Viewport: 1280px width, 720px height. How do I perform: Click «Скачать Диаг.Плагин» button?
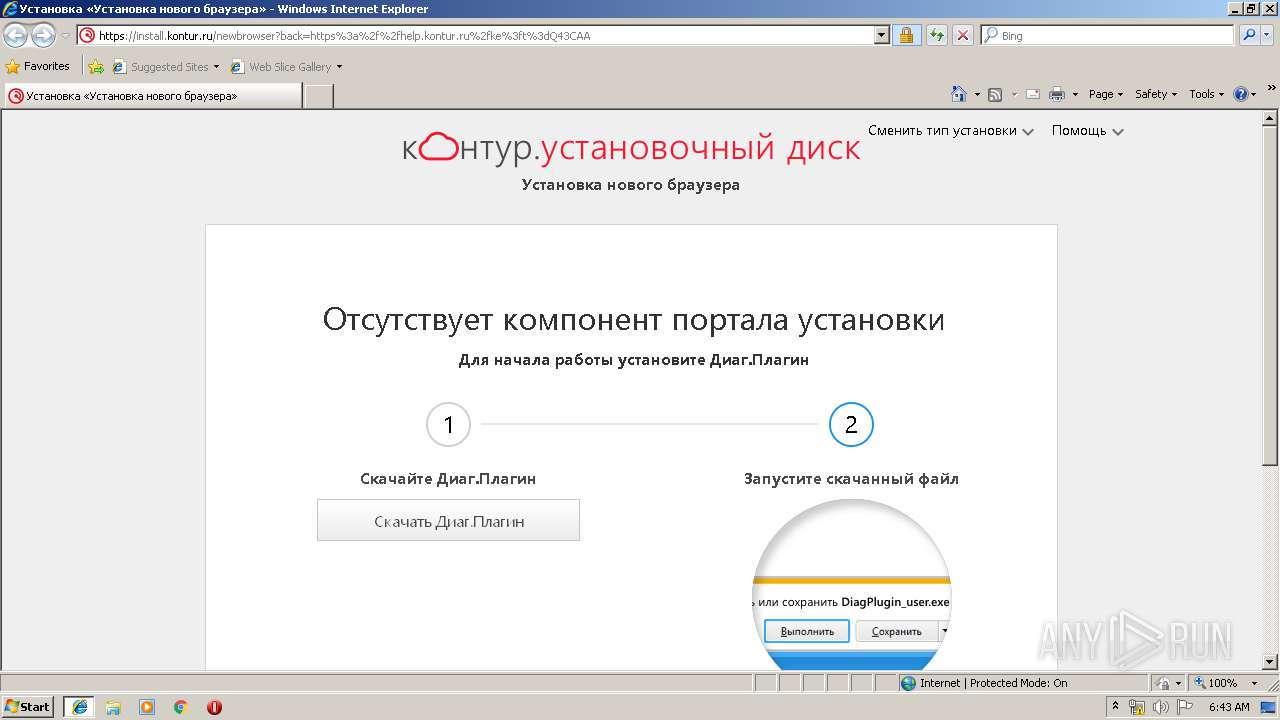(448, 520)
